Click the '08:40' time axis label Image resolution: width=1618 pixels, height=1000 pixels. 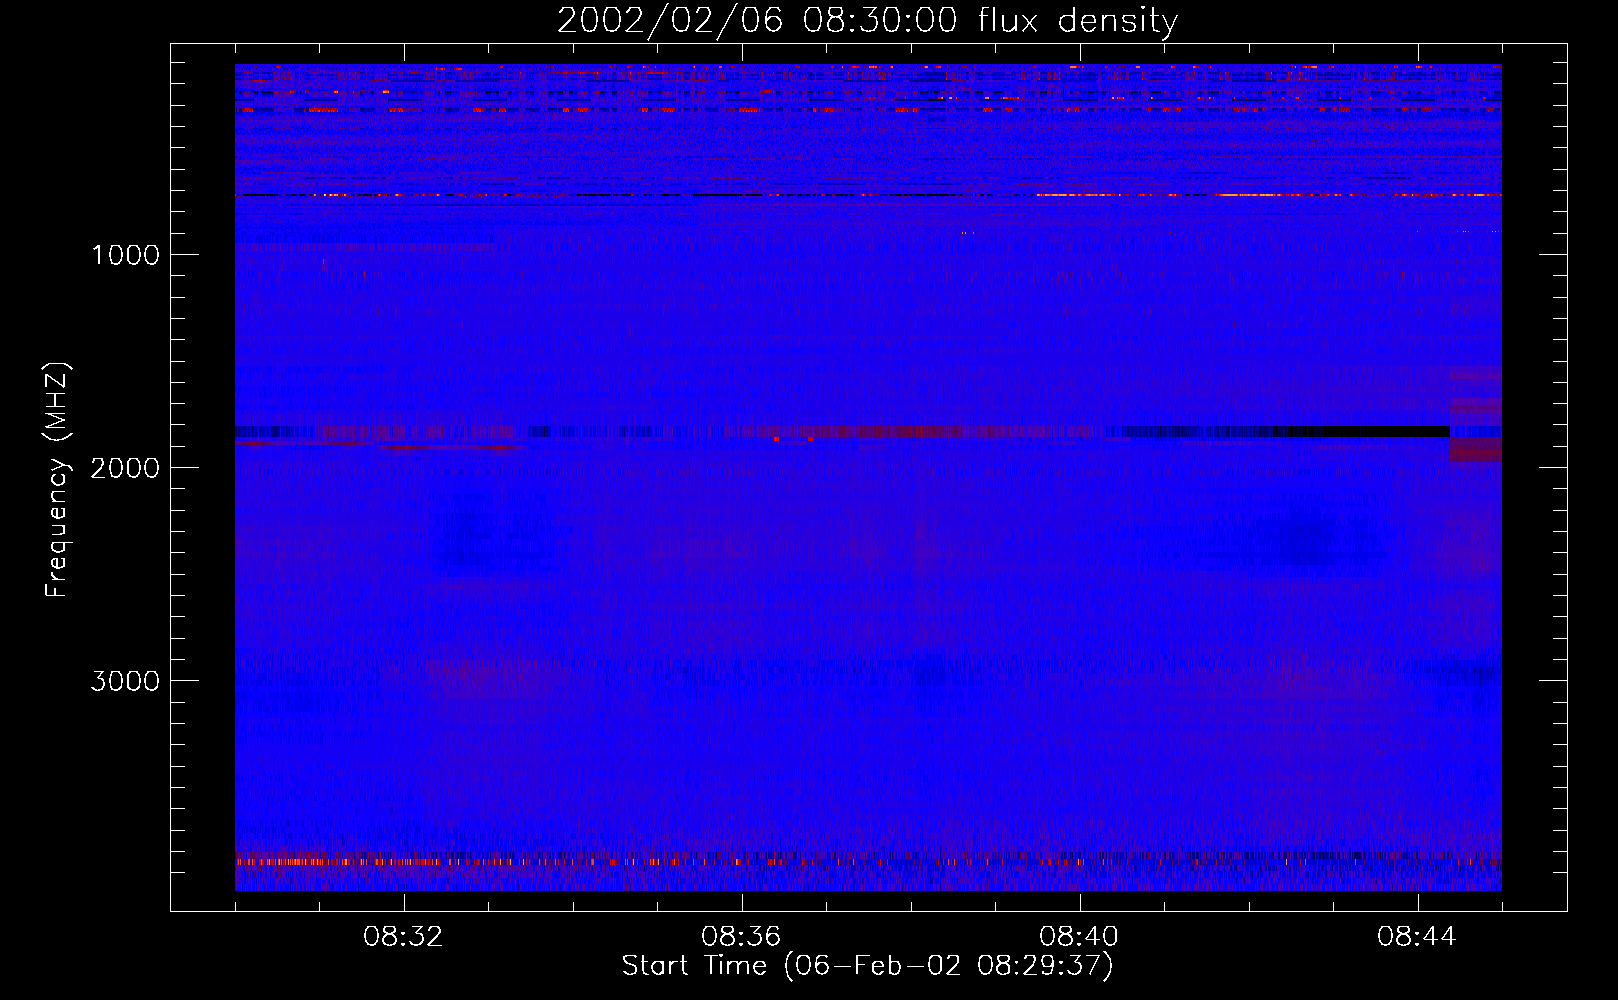1079,937
